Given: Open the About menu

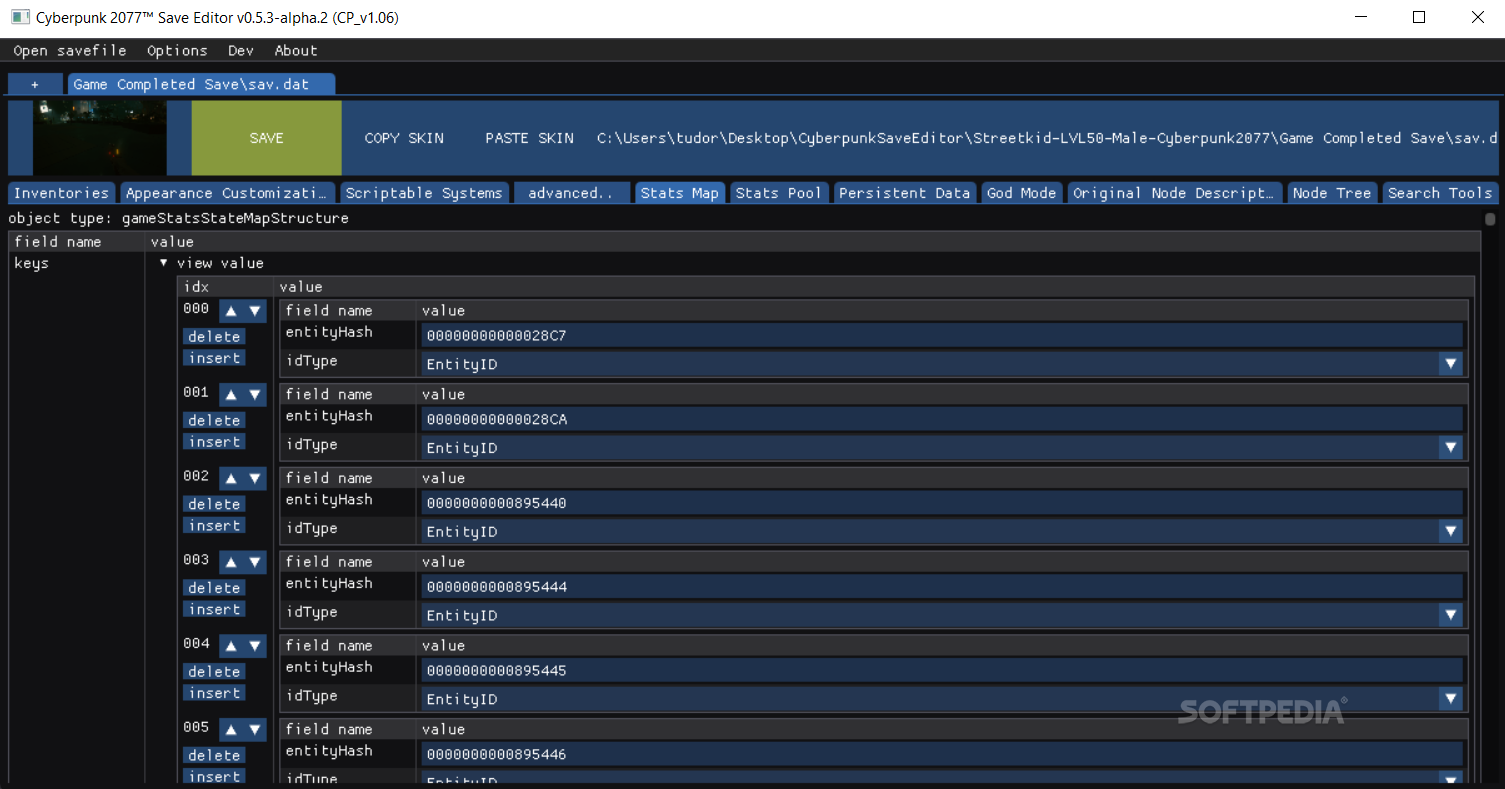Looking at the screenshot, I should click(x=296, y=50).
